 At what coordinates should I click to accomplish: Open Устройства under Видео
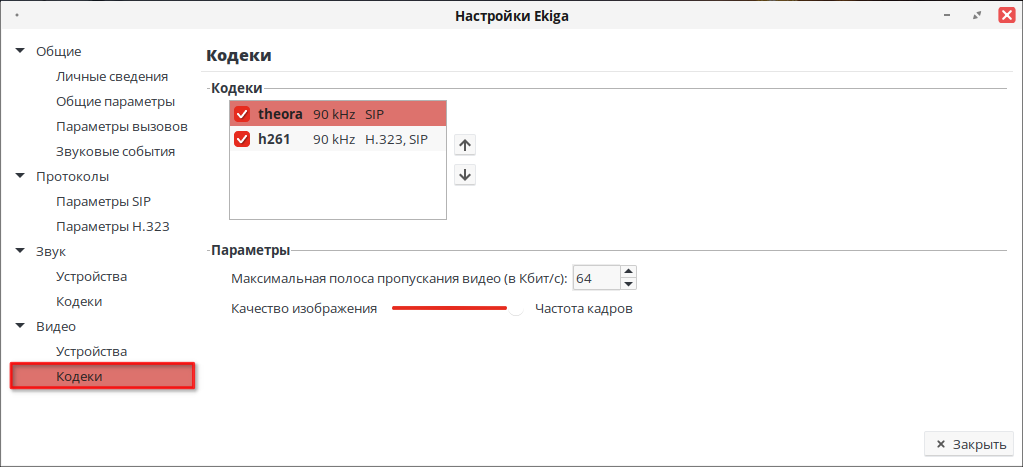[x=91, y=352]
